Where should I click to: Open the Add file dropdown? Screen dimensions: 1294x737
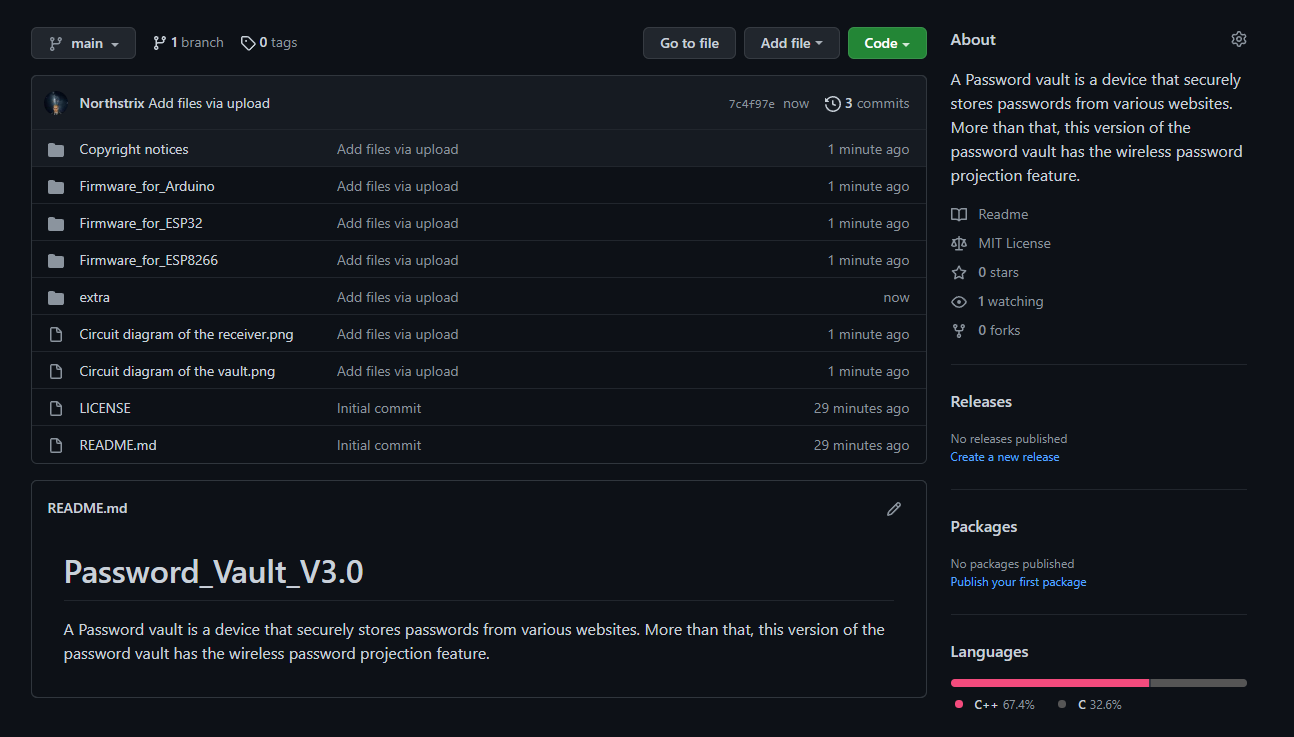point(791,42)
